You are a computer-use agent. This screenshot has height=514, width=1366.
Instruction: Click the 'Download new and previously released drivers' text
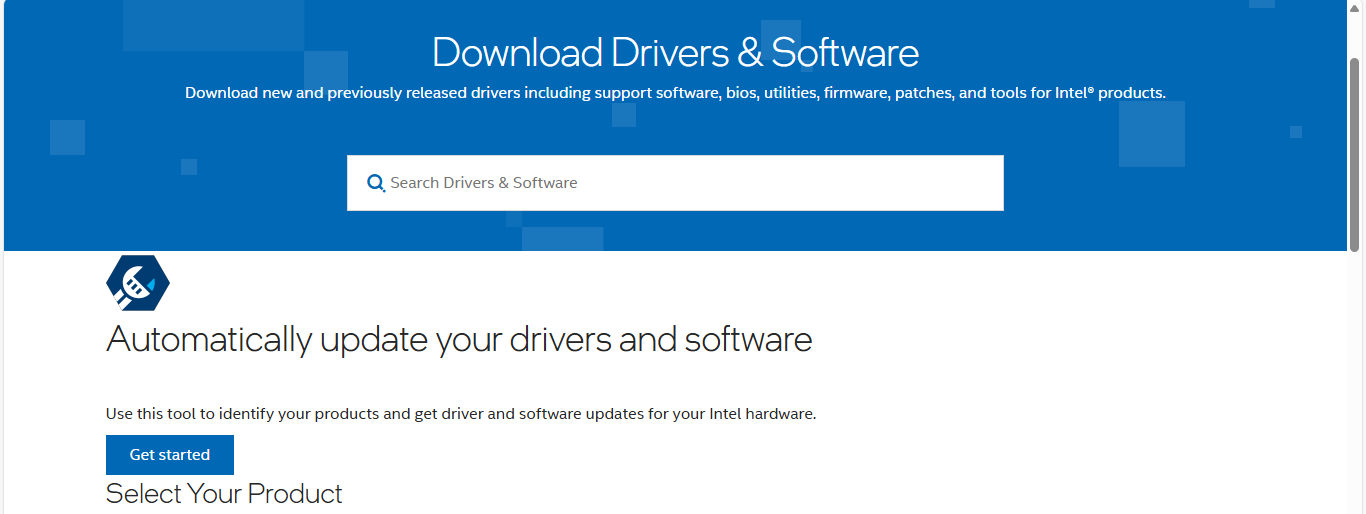click(x=351, y=93)
